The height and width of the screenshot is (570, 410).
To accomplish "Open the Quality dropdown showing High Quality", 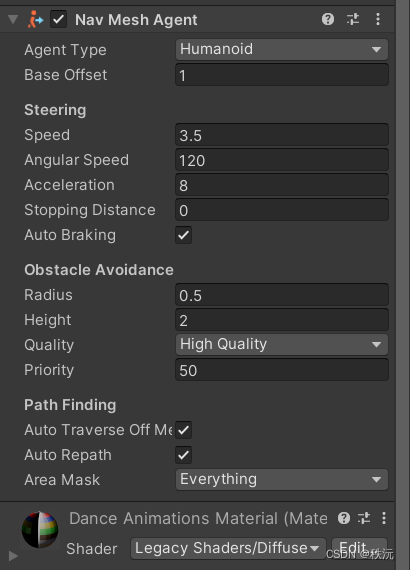I will (282, 345).
